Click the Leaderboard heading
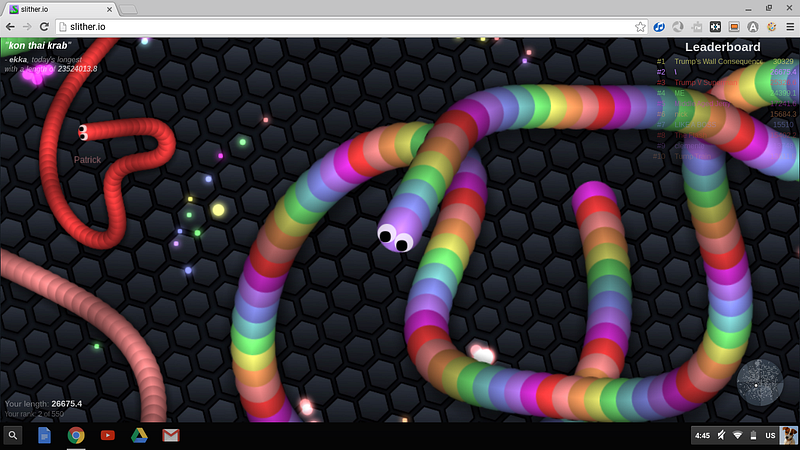Screen dimensions: 800x450 (x=722, y=47)
